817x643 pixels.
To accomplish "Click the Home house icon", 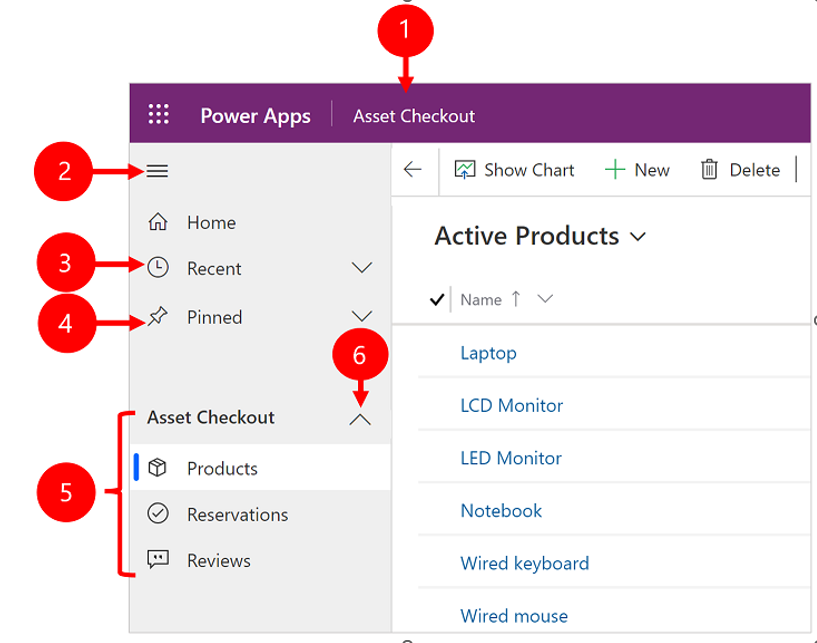I will 157,222.
